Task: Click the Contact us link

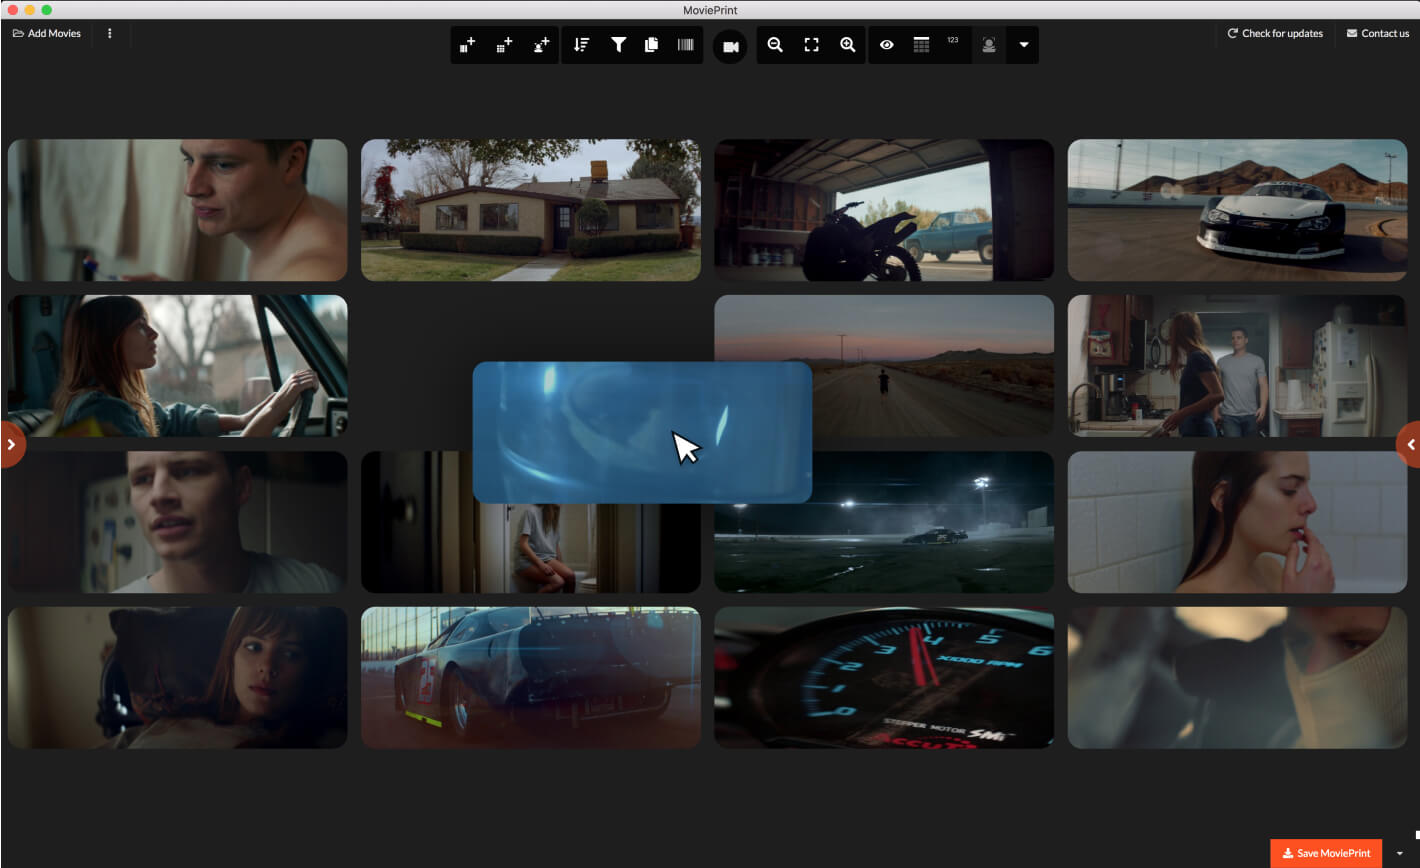Action: pos(1378,33)
